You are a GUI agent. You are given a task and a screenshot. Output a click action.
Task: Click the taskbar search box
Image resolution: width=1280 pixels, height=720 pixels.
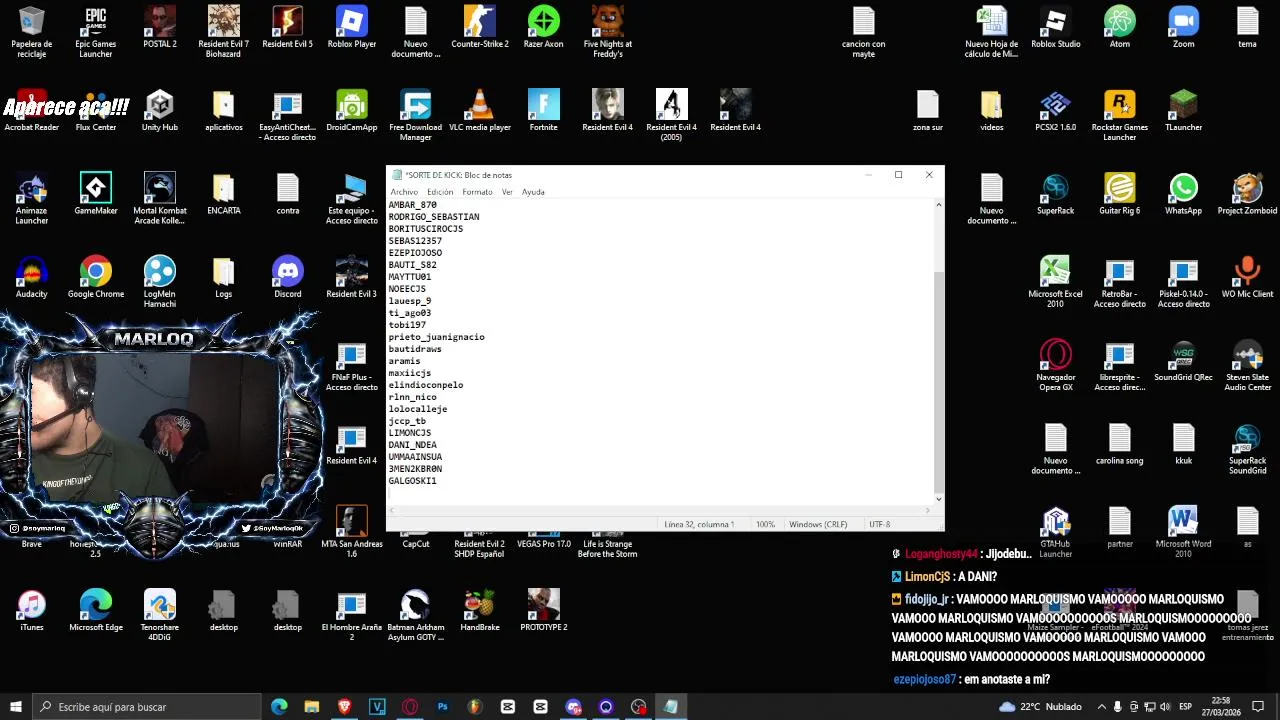tap(146, 707)
